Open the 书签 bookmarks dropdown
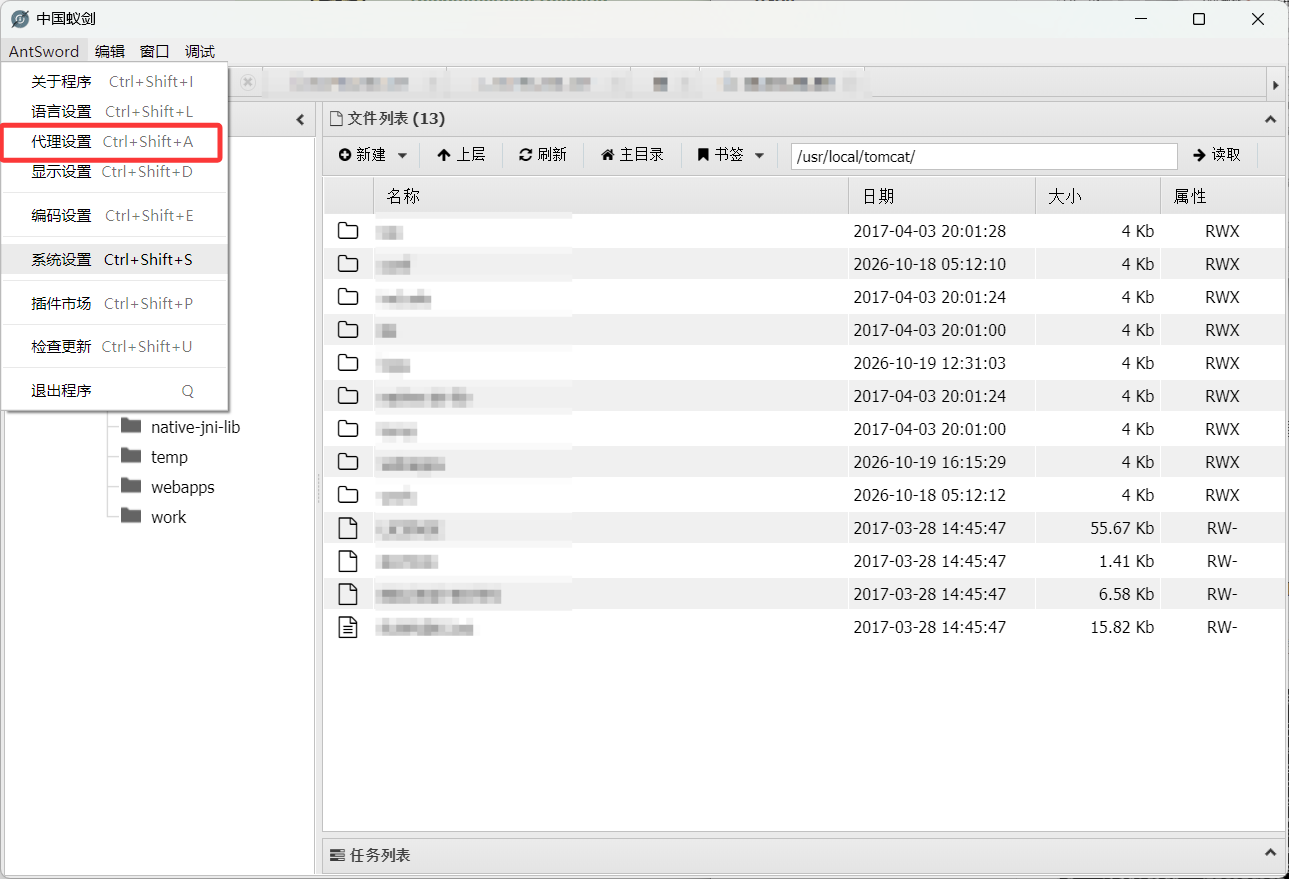This screenshot has height=879, width=1289. (x=731, y=155)
